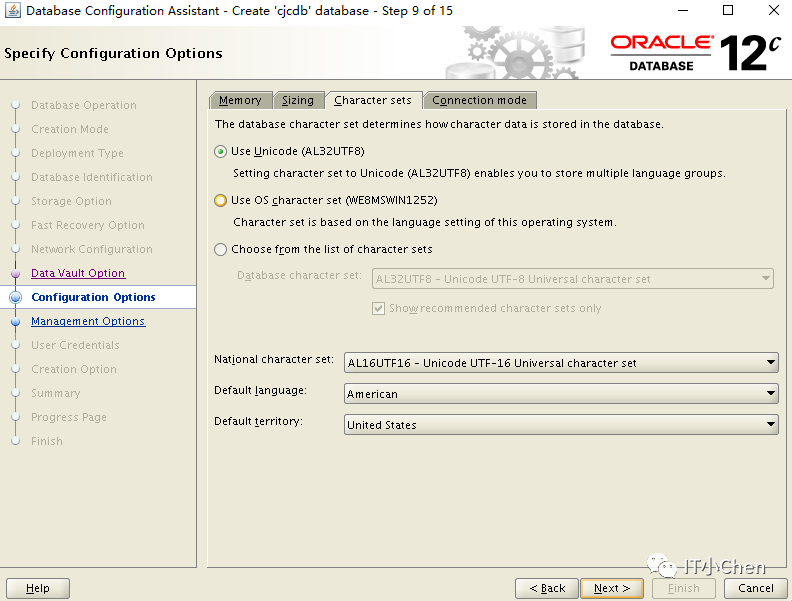Click the Management Options step bullet
792x601 pixels.
tap(16, 321)
